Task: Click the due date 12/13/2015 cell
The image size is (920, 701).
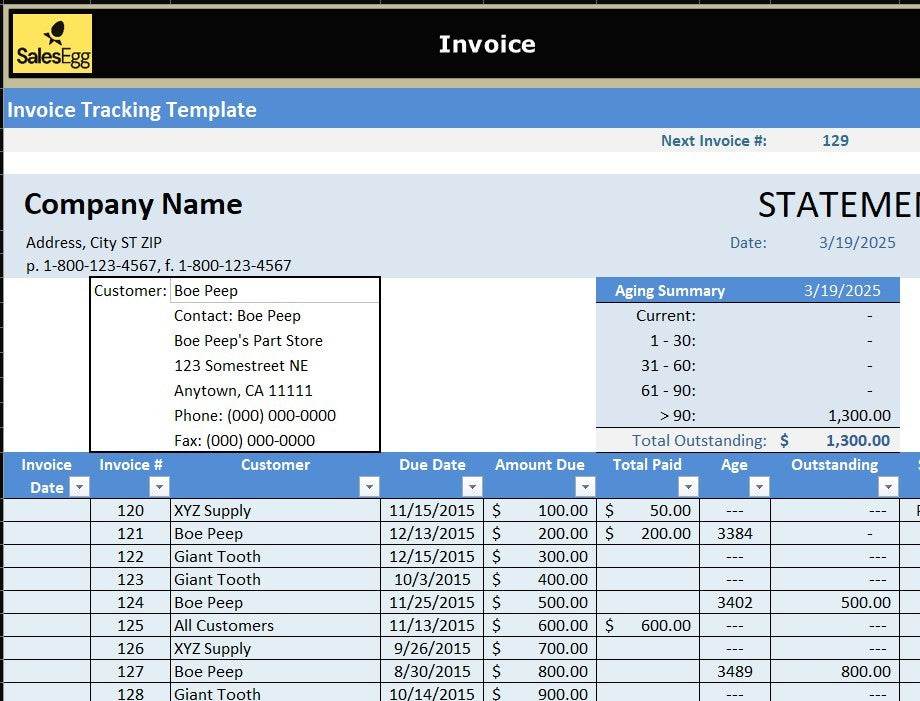Action: pyautogui.click(x=432, y=534)
